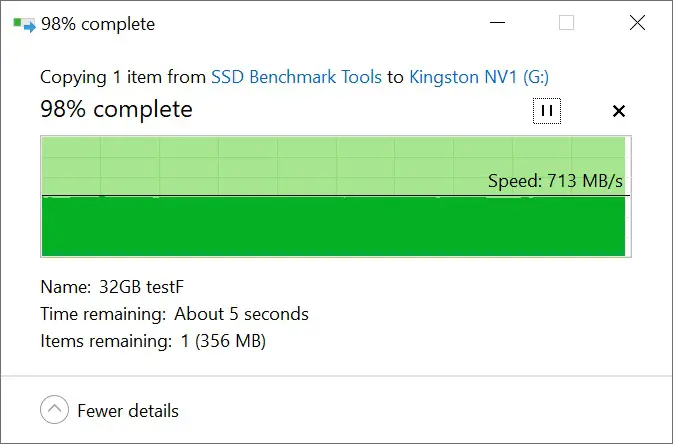Click the "Copying 1 item from" text
Image resolution: width=673 pixels, height=444 pixels.
tap(123, 77)
